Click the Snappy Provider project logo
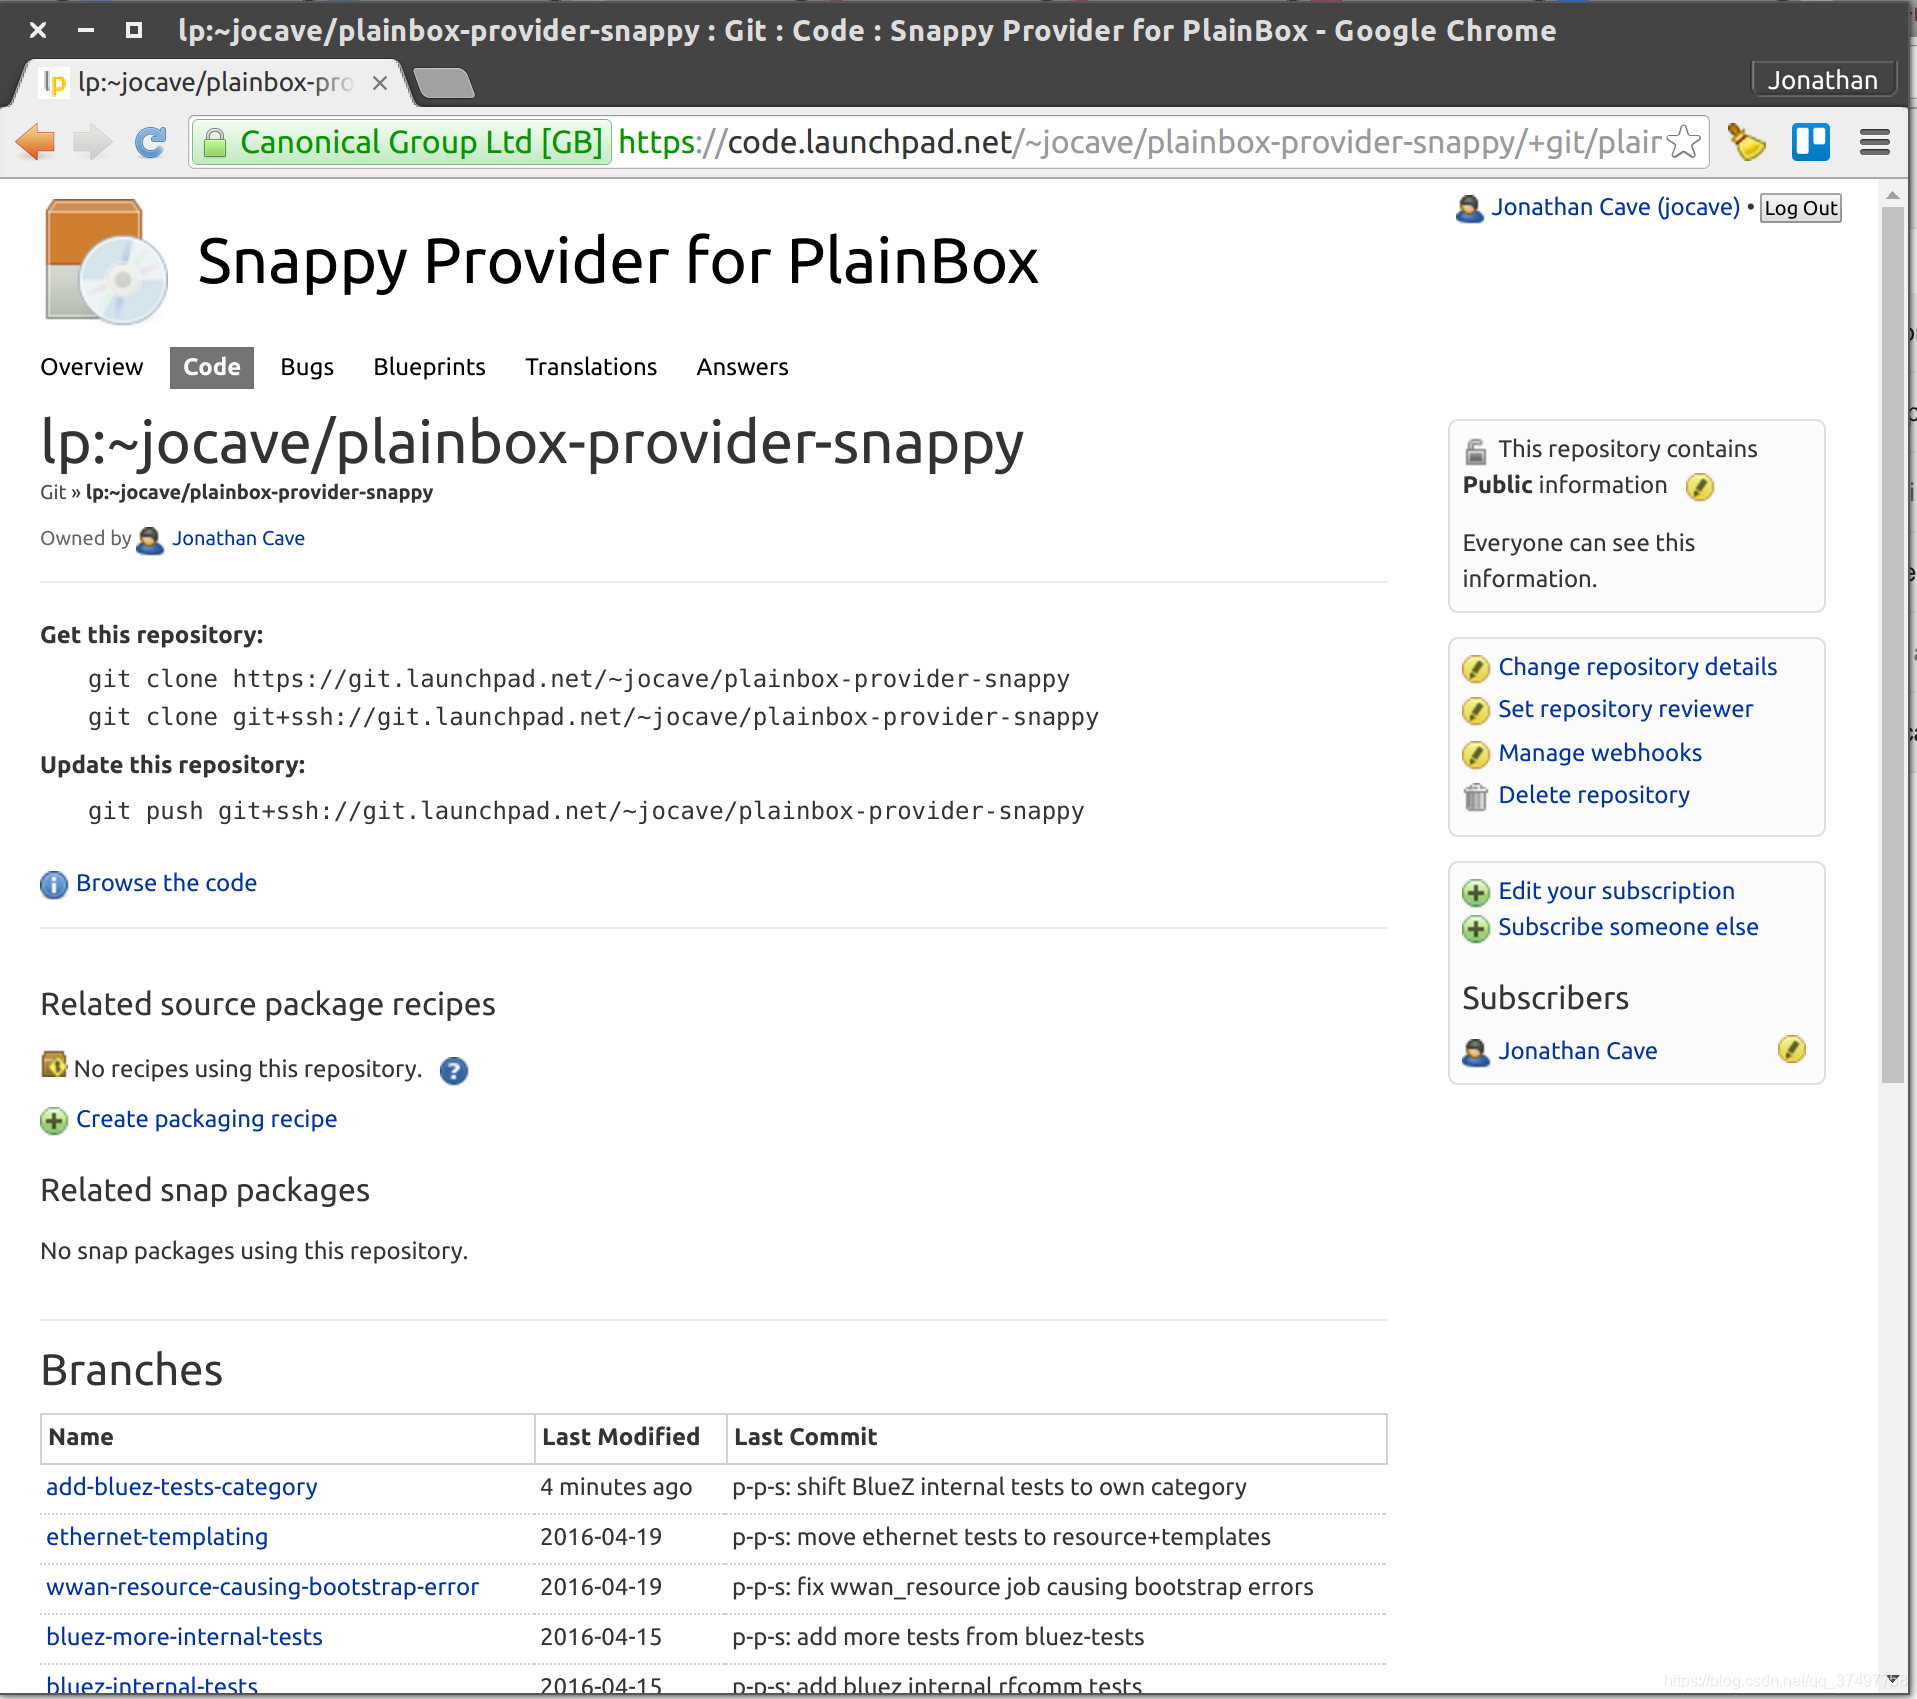Viewport: 1917px width, 1699px height. [x=106, y=262]
